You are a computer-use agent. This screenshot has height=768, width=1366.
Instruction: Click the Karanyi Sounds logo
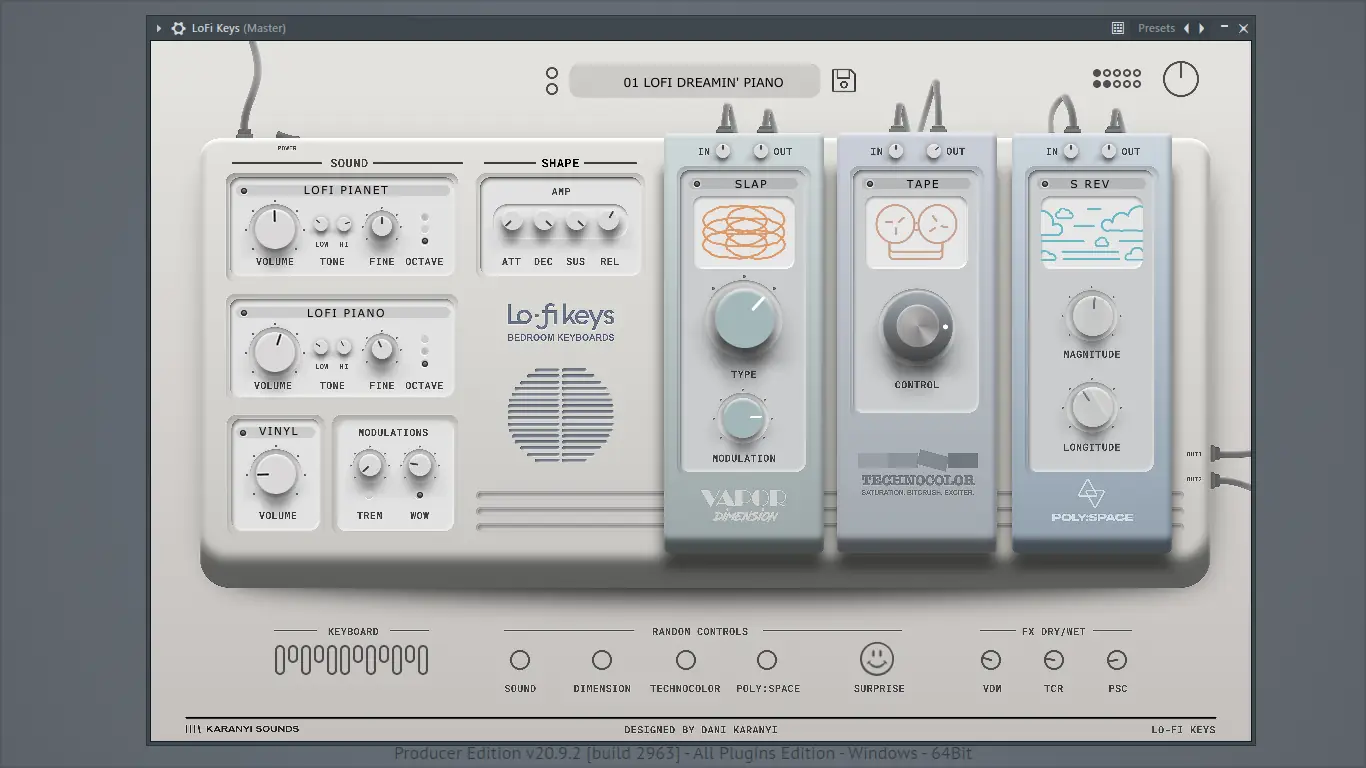tap(243, 729)
